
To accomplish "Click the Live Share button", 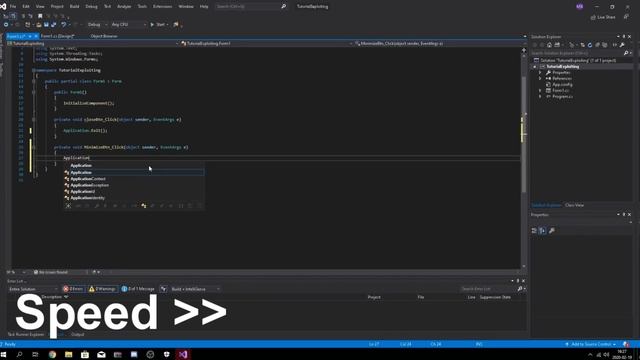I will coord(603,17).
